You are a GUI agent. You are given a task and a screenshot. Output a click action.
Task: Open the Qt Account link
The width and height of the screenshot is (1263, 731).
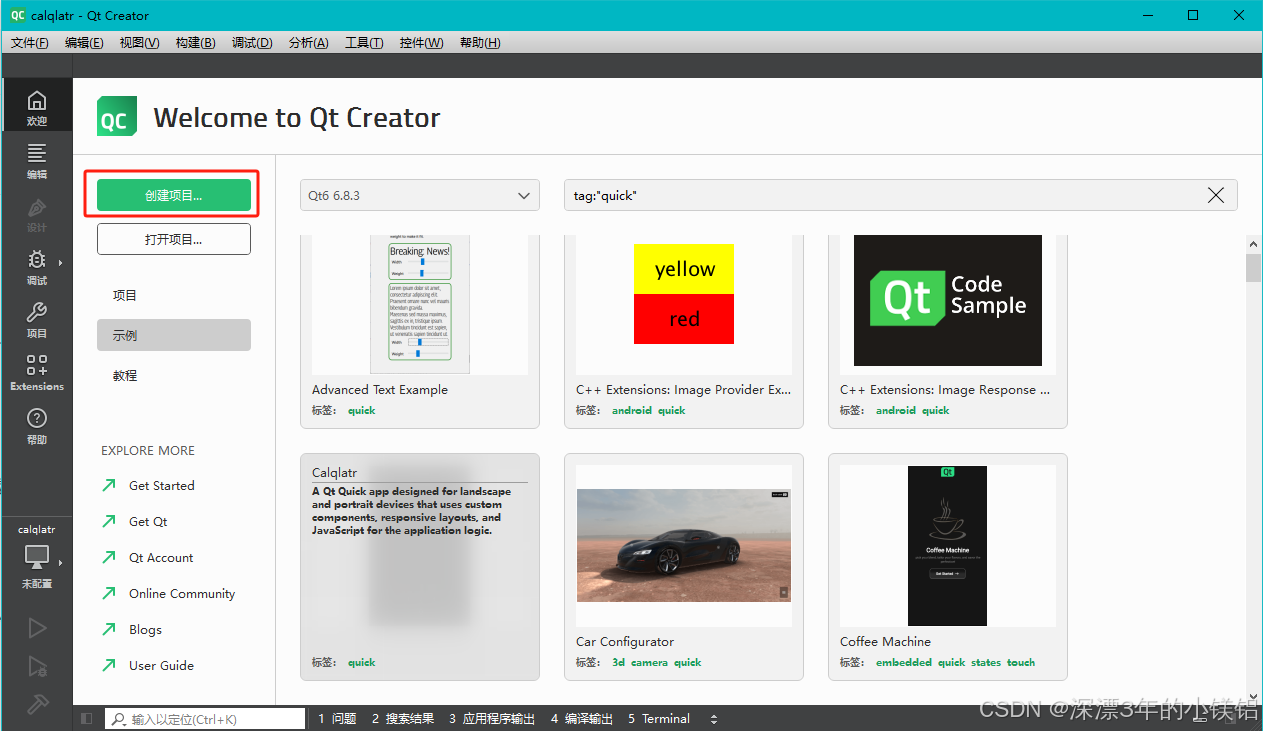[x=161, y=557]
